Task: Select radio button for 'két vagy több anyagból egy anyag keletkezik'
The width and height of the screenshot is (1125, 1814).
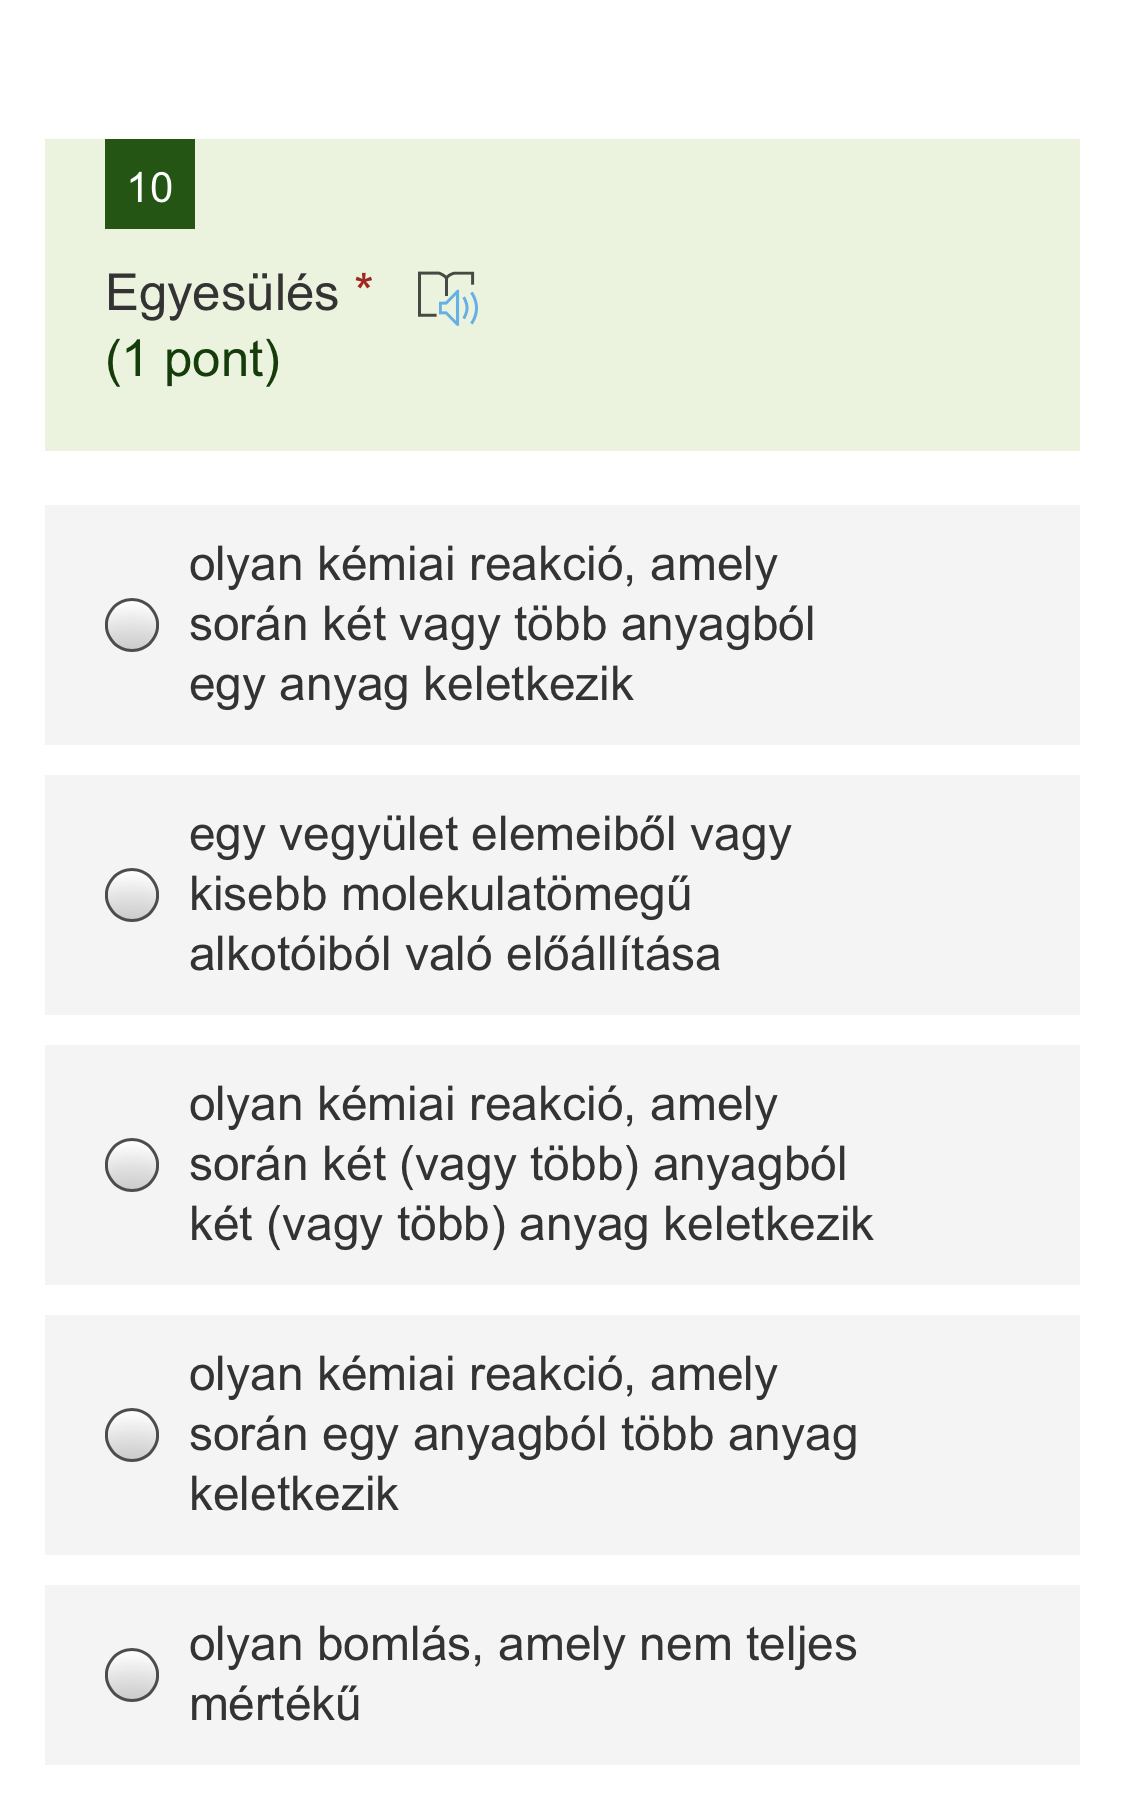Action: coord(132,625)
